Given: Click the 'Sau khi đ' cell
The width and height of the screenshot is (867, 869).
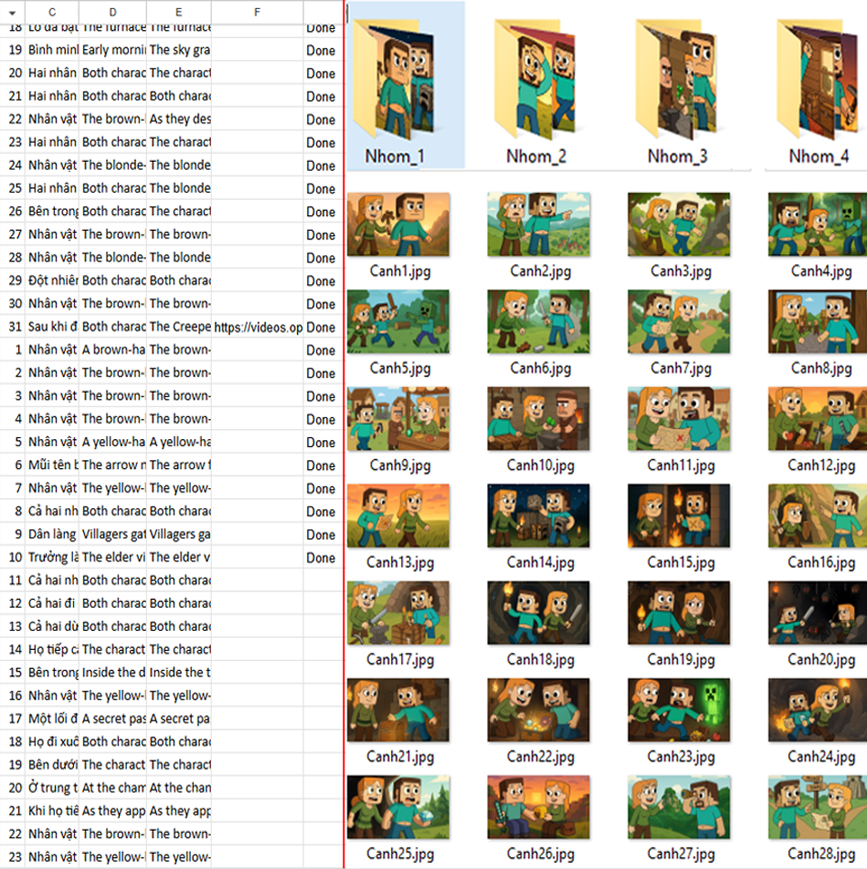Looking at the screenshot, I should [x=52, y=327].
